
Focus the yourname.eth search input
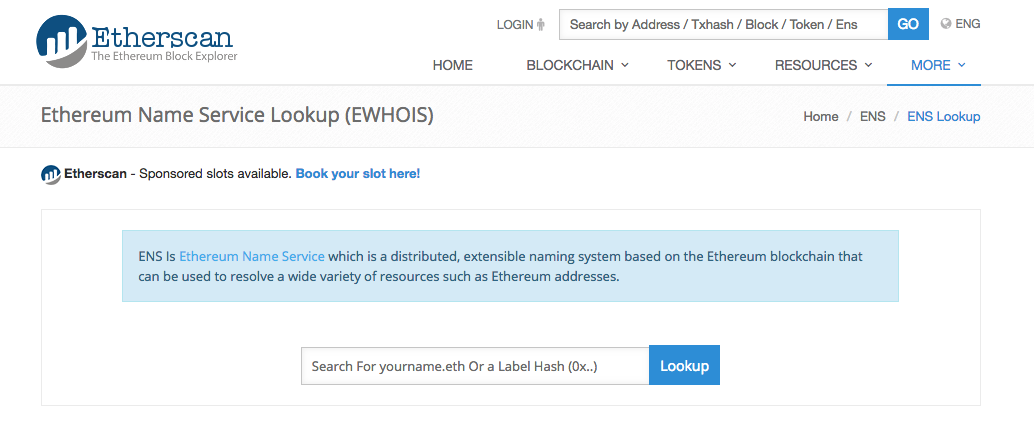tap(475, 366)
